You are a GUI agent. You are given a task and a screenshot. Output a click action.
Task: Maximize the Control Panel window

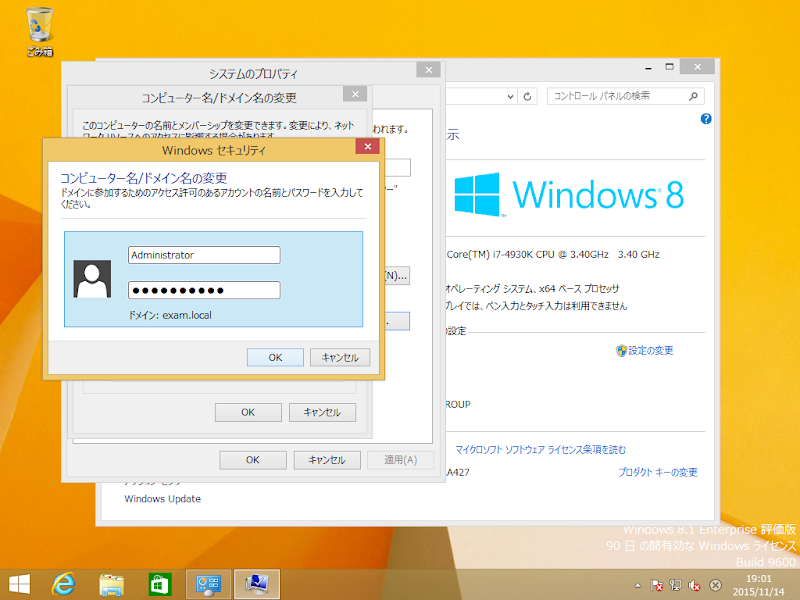(x=669, y=67)
